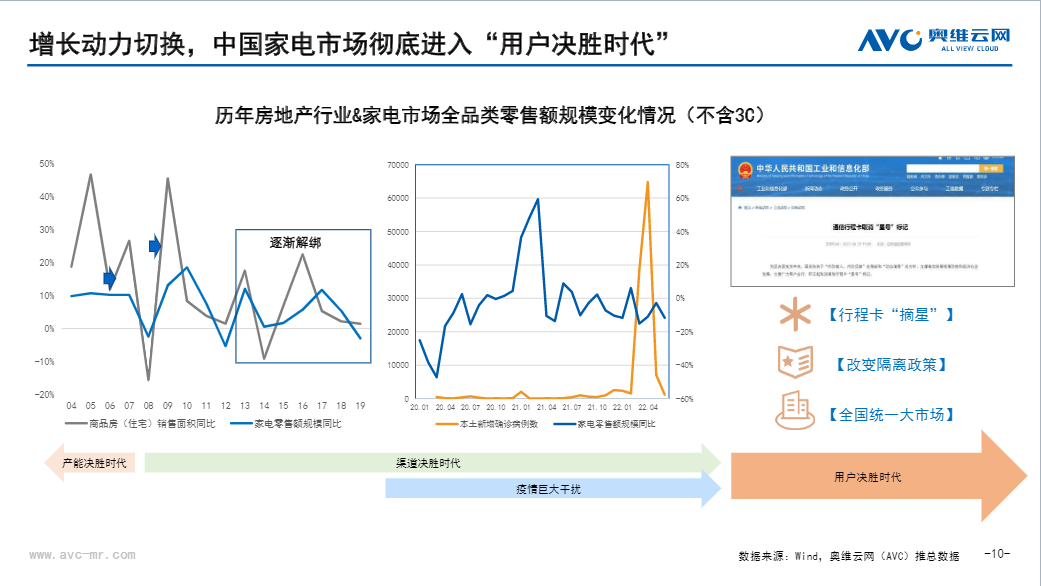
Task: Select the 逐渐解绑 label in the left chart
Action: 296,242
